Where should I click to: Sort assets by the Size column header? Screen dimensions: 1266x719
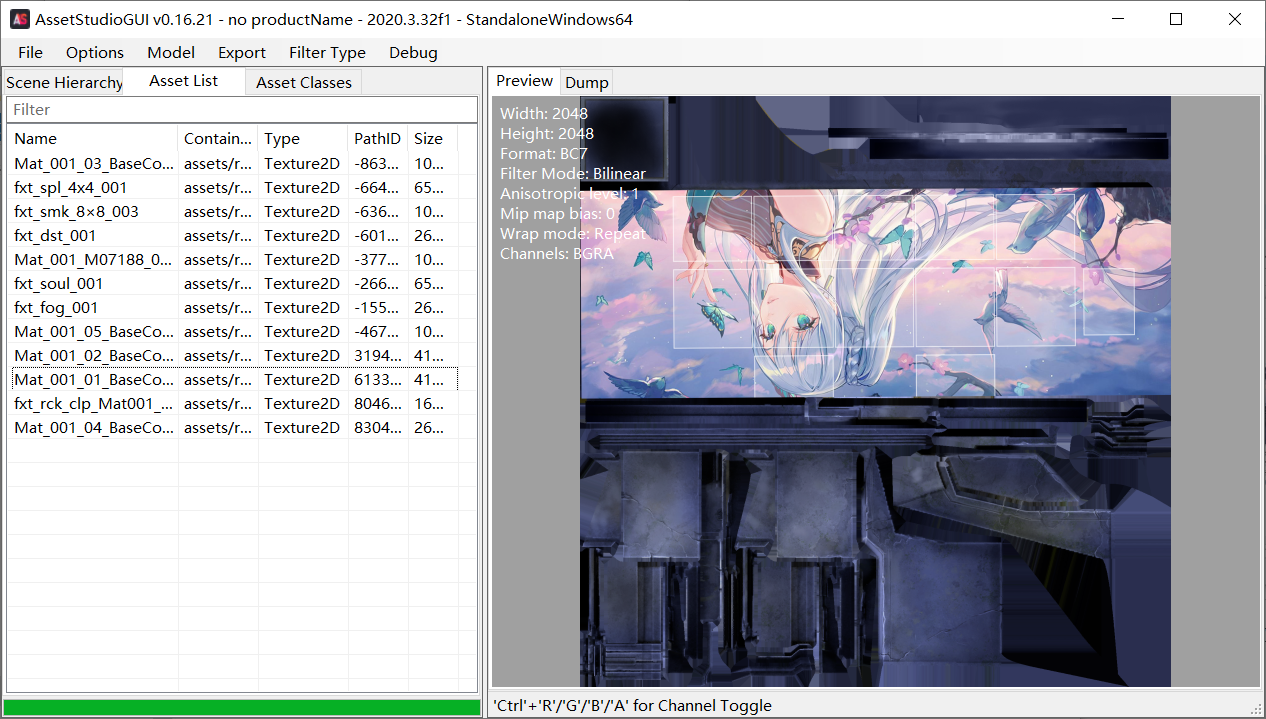point(433,139)
